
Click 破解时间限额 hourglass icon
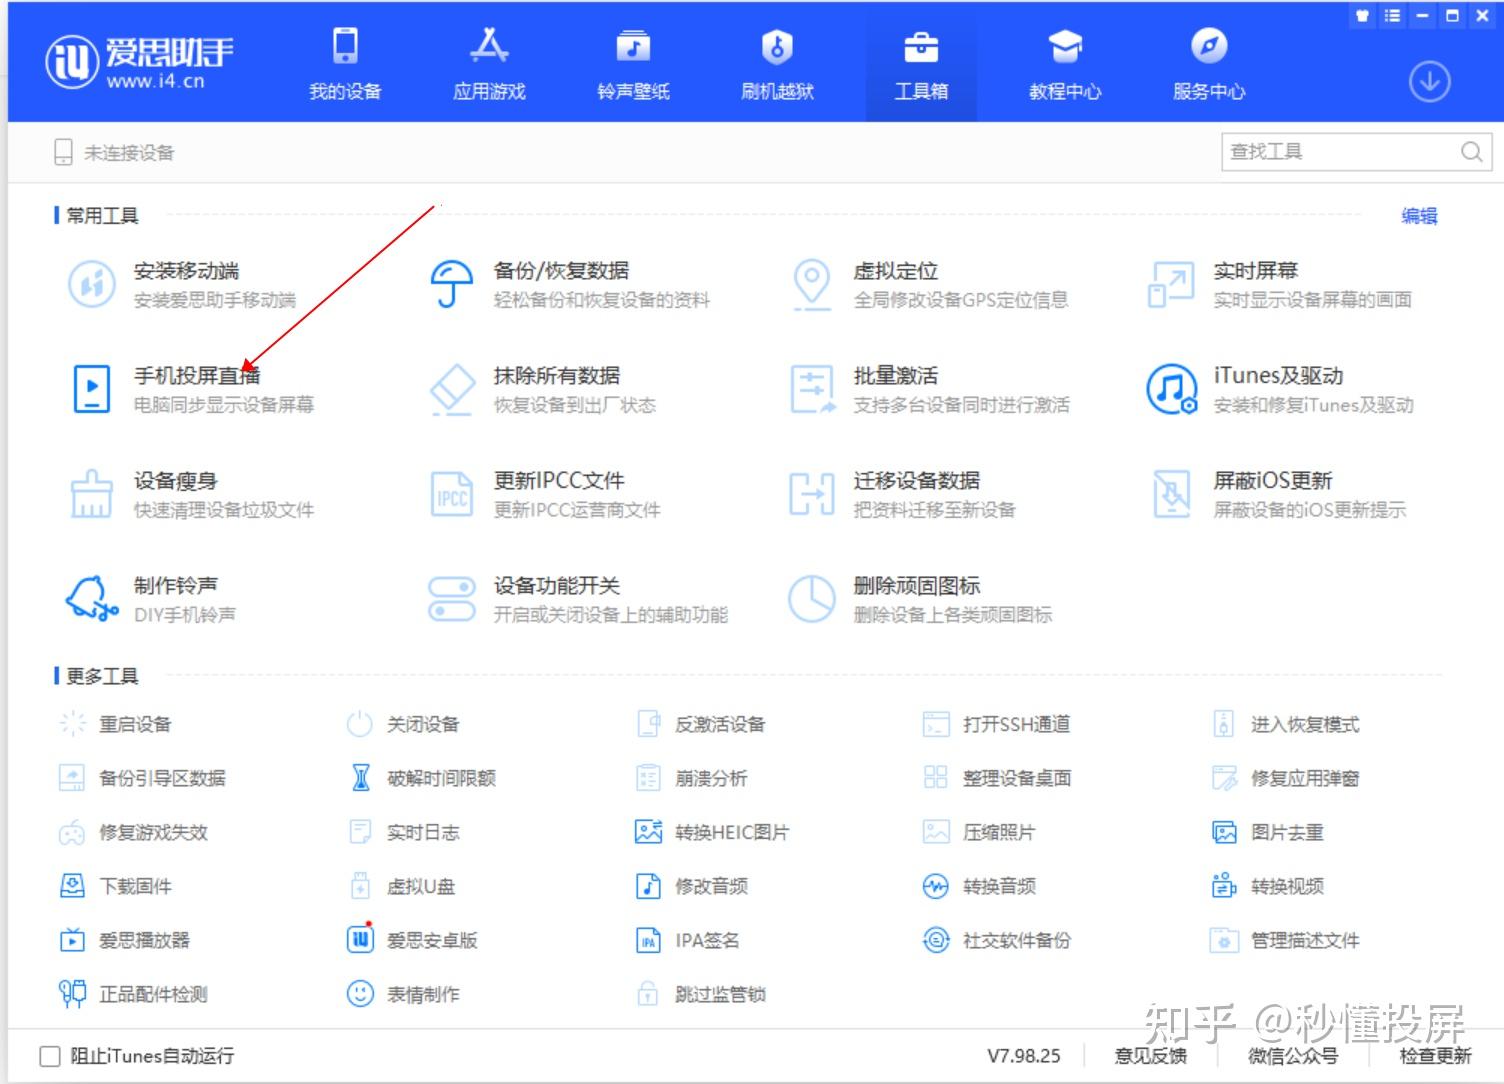361,778
